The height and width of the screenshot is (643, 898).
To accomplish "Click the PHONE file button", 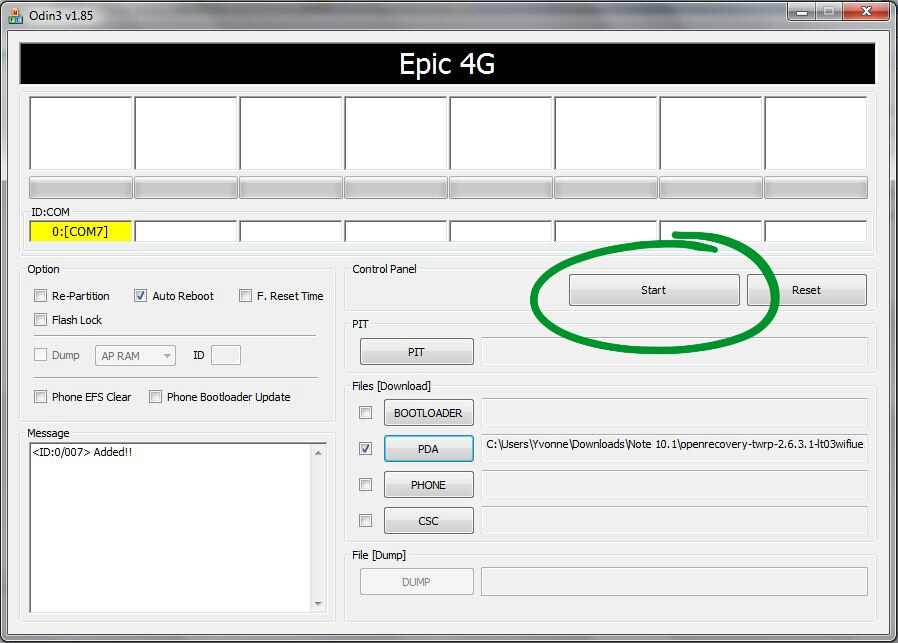I will tap(428, 485).
